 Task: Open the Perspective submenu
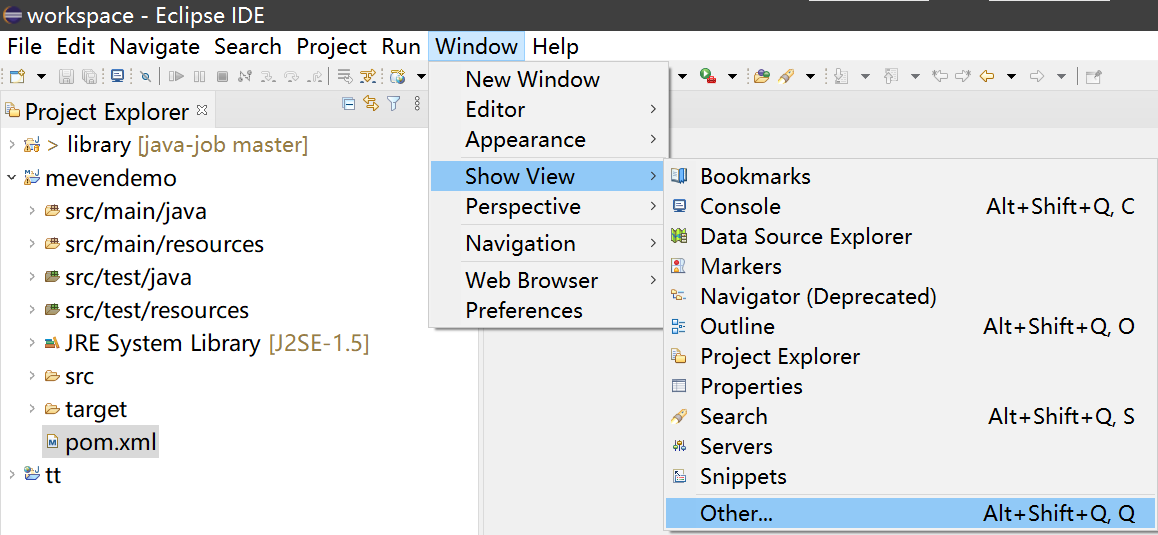[x=522, y=207]
